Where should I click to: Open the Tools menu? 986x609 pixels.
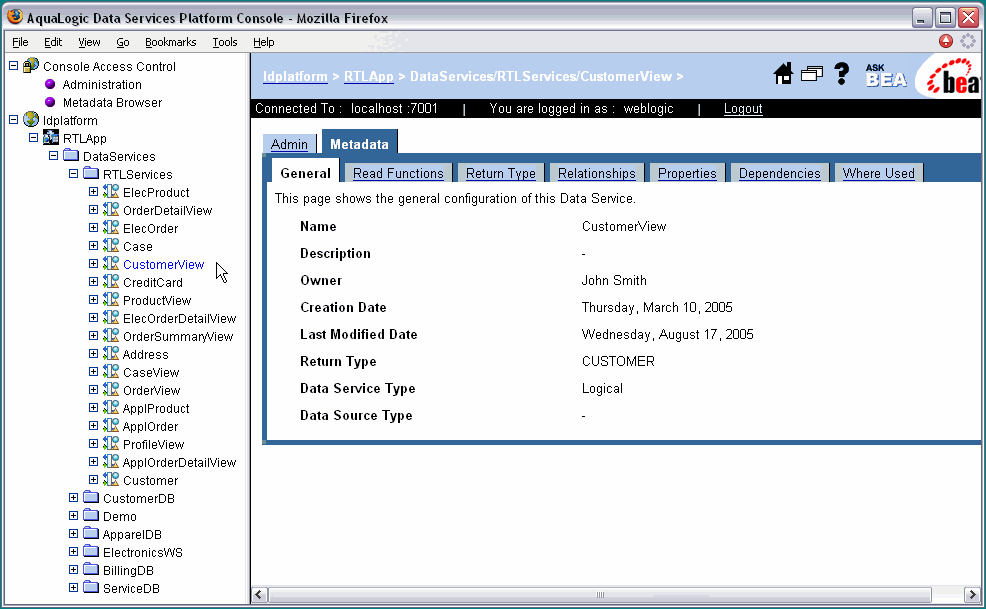224,42
